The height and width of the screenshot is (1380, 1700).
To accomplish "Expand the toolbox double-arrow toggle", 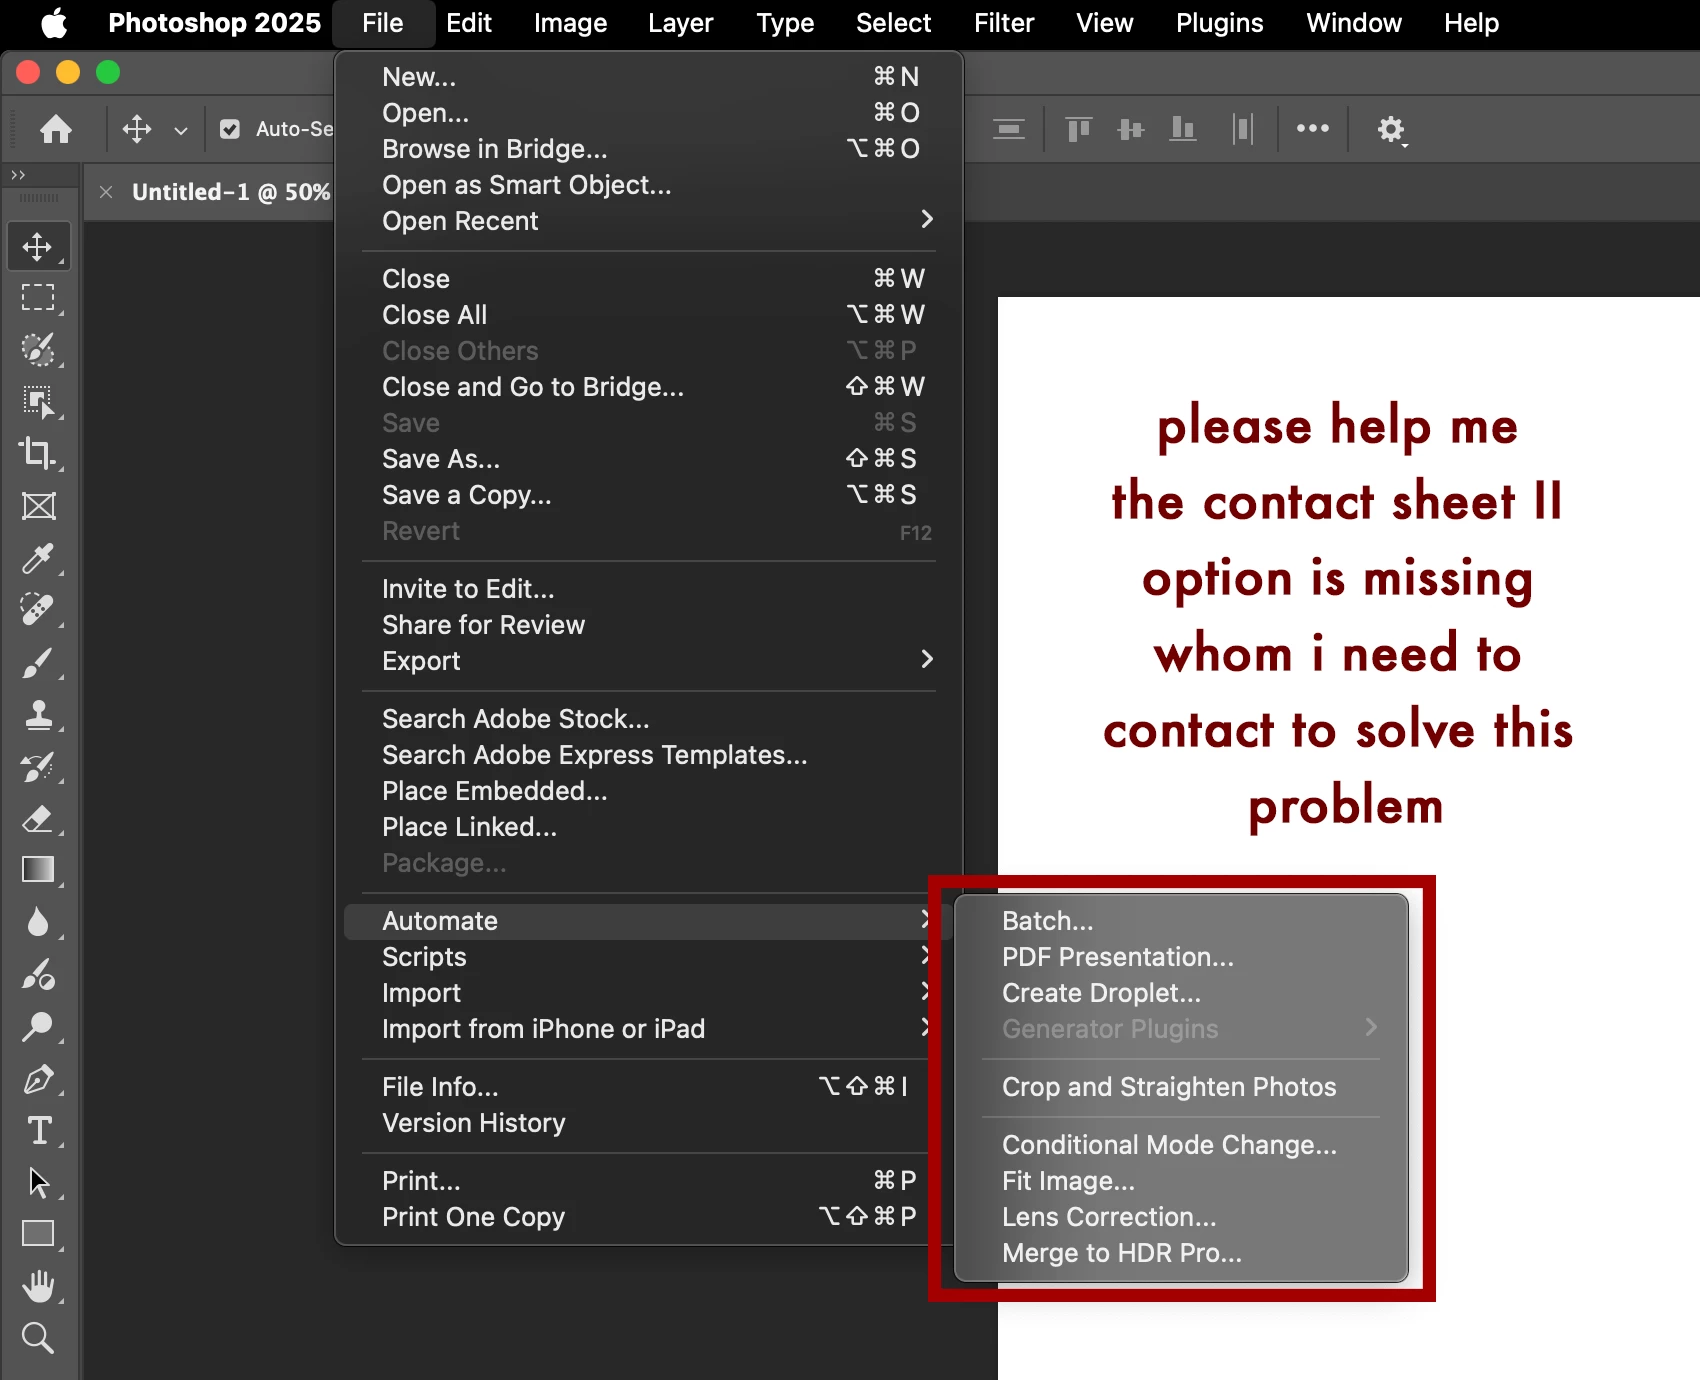I will (18, 175).
